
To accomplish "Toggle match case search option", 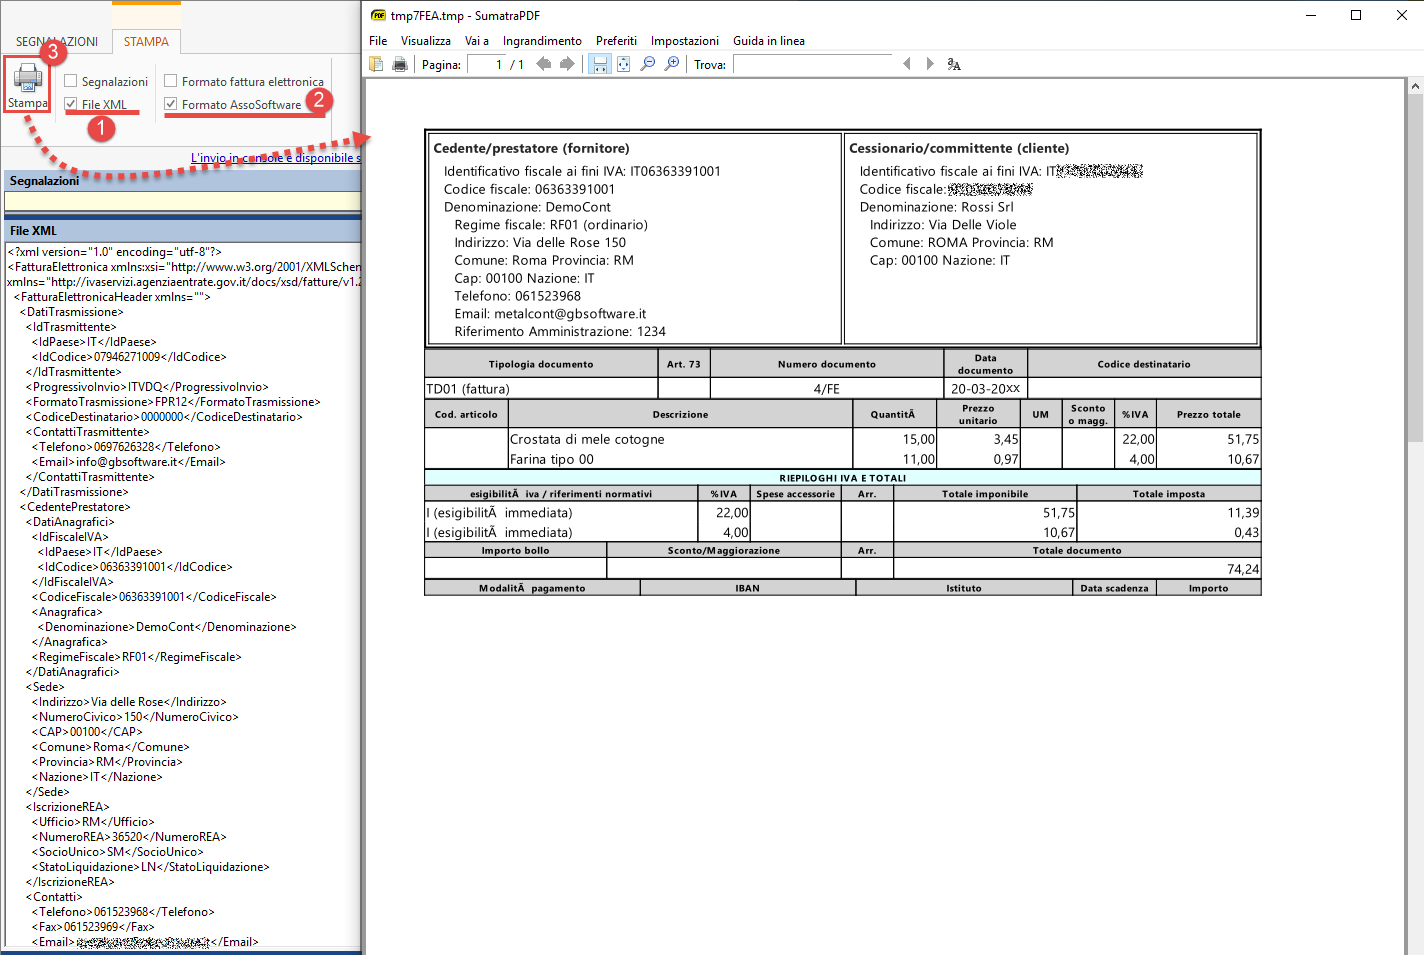I will [x=954, y=64].
